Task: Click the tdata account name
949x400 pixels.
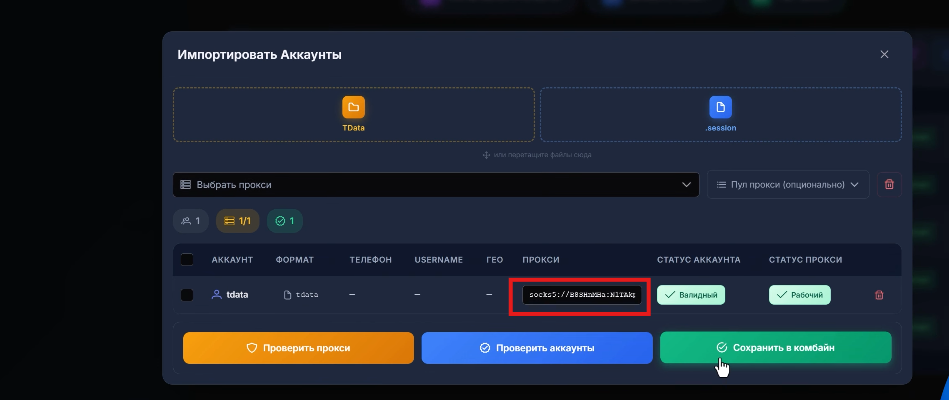Action: 237,295
